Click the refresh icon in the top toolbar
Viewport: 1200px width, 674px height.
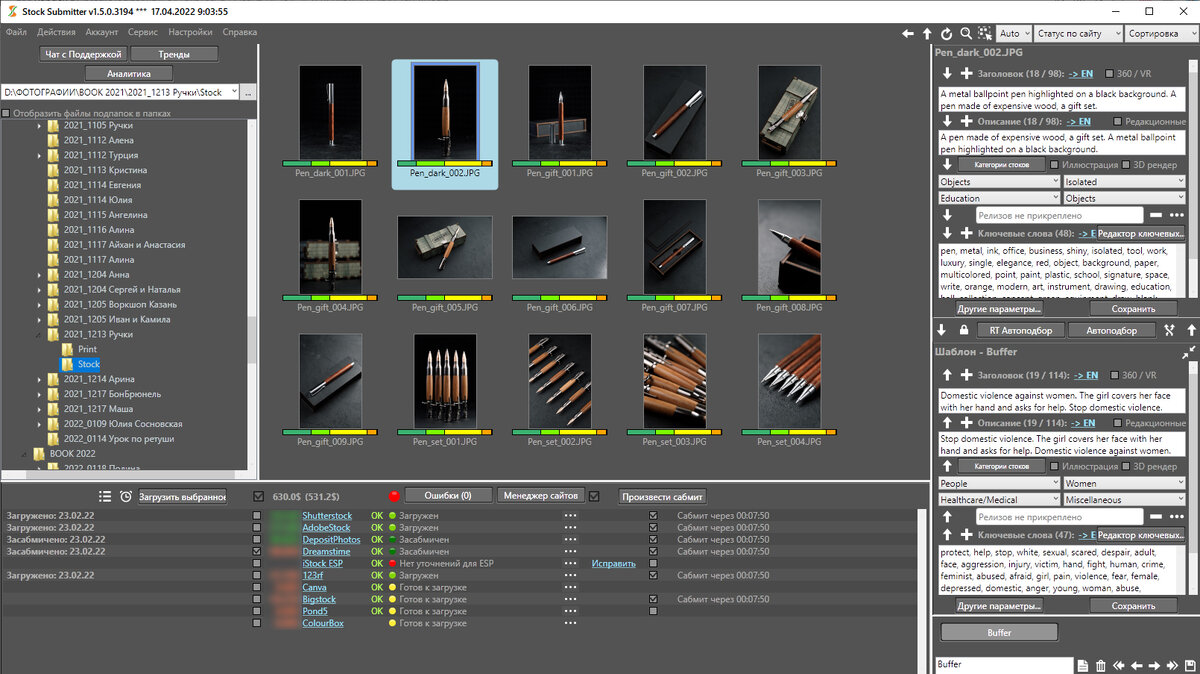[x=946, y=34]
